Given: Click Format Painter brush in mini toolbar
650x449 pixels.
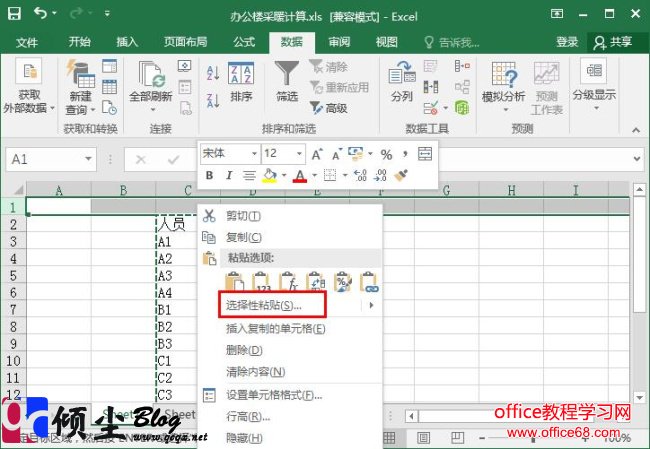Looking at the screenshot, I should tap(401, 175).
